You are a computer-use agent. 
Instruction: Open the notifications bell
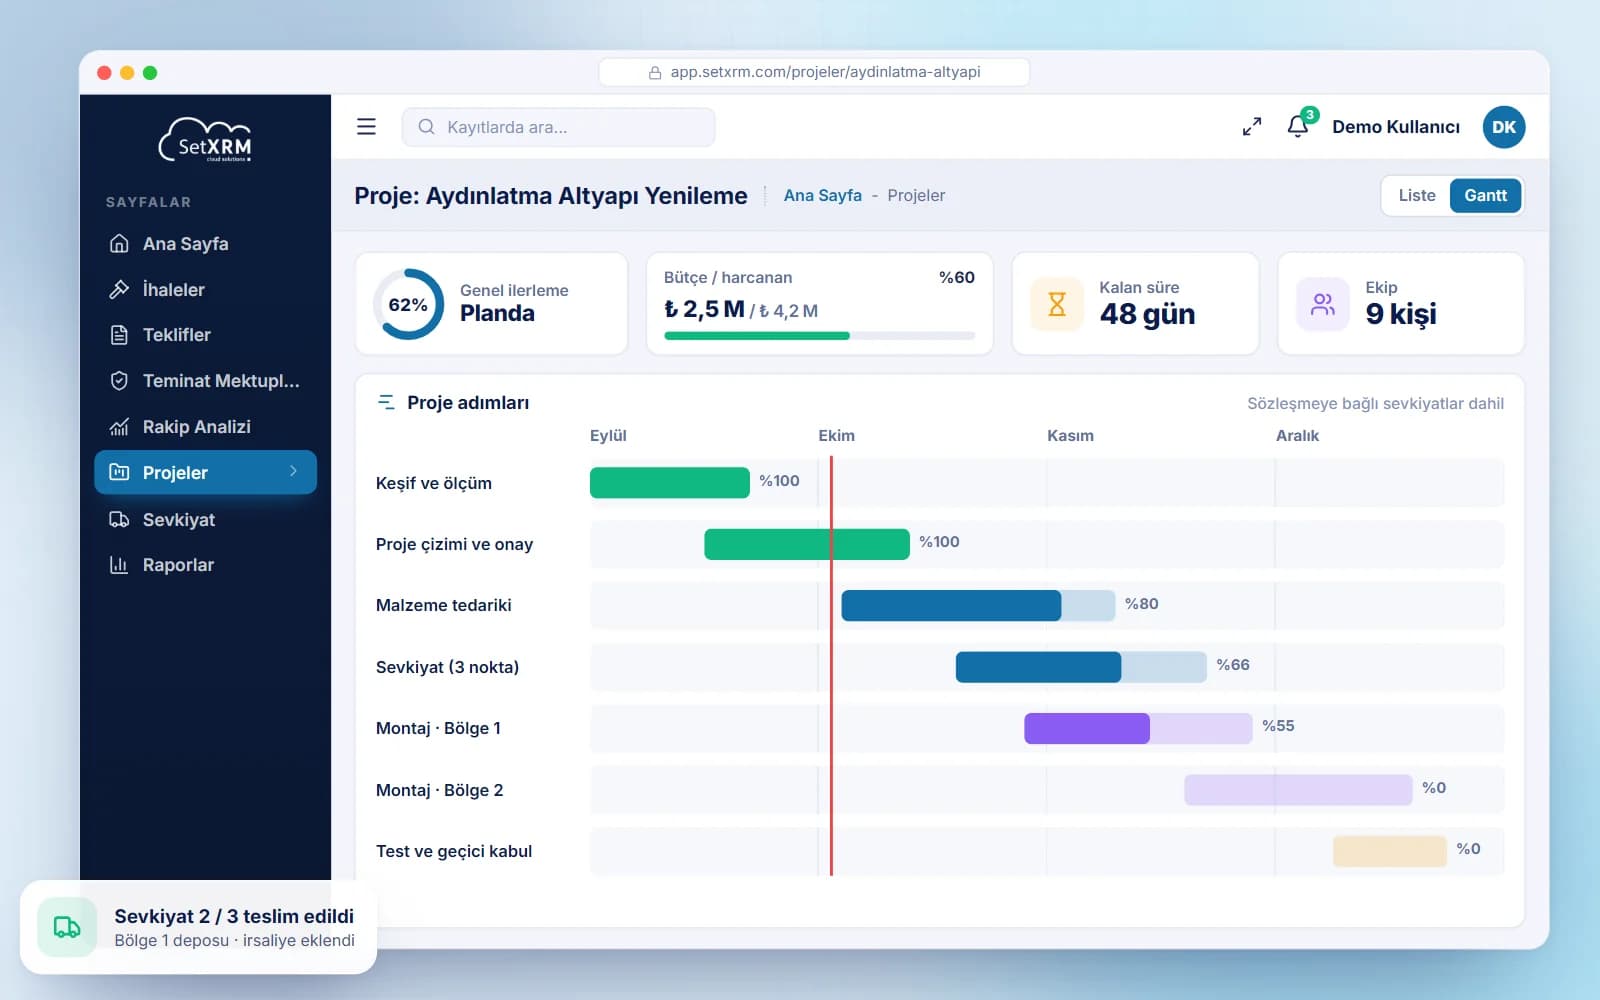[1298, 126]
